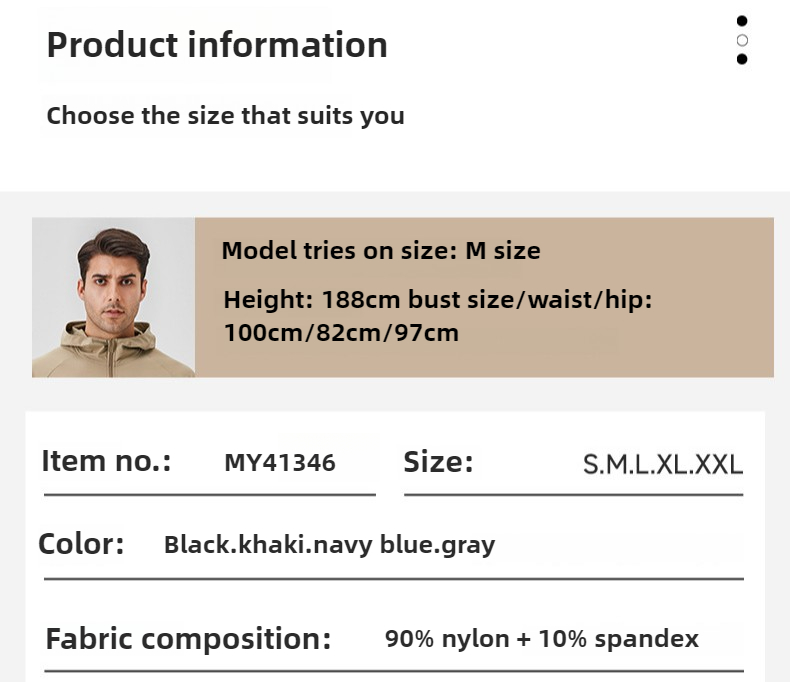The width and height of the screenshot is (790, 682).
Task: Select the item number MY41346
Action: pyautogui.click(x=280, y=463)
